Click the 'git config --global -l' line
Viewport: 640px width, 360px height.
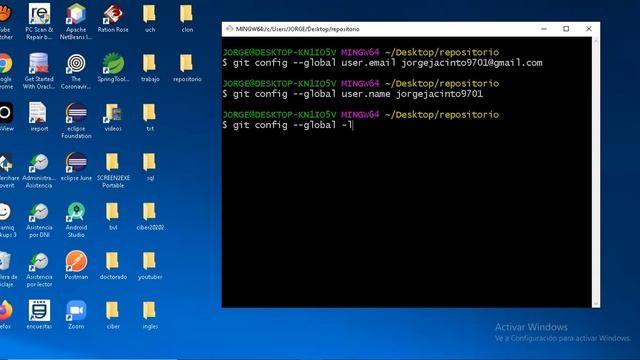[x=287, y=125]
